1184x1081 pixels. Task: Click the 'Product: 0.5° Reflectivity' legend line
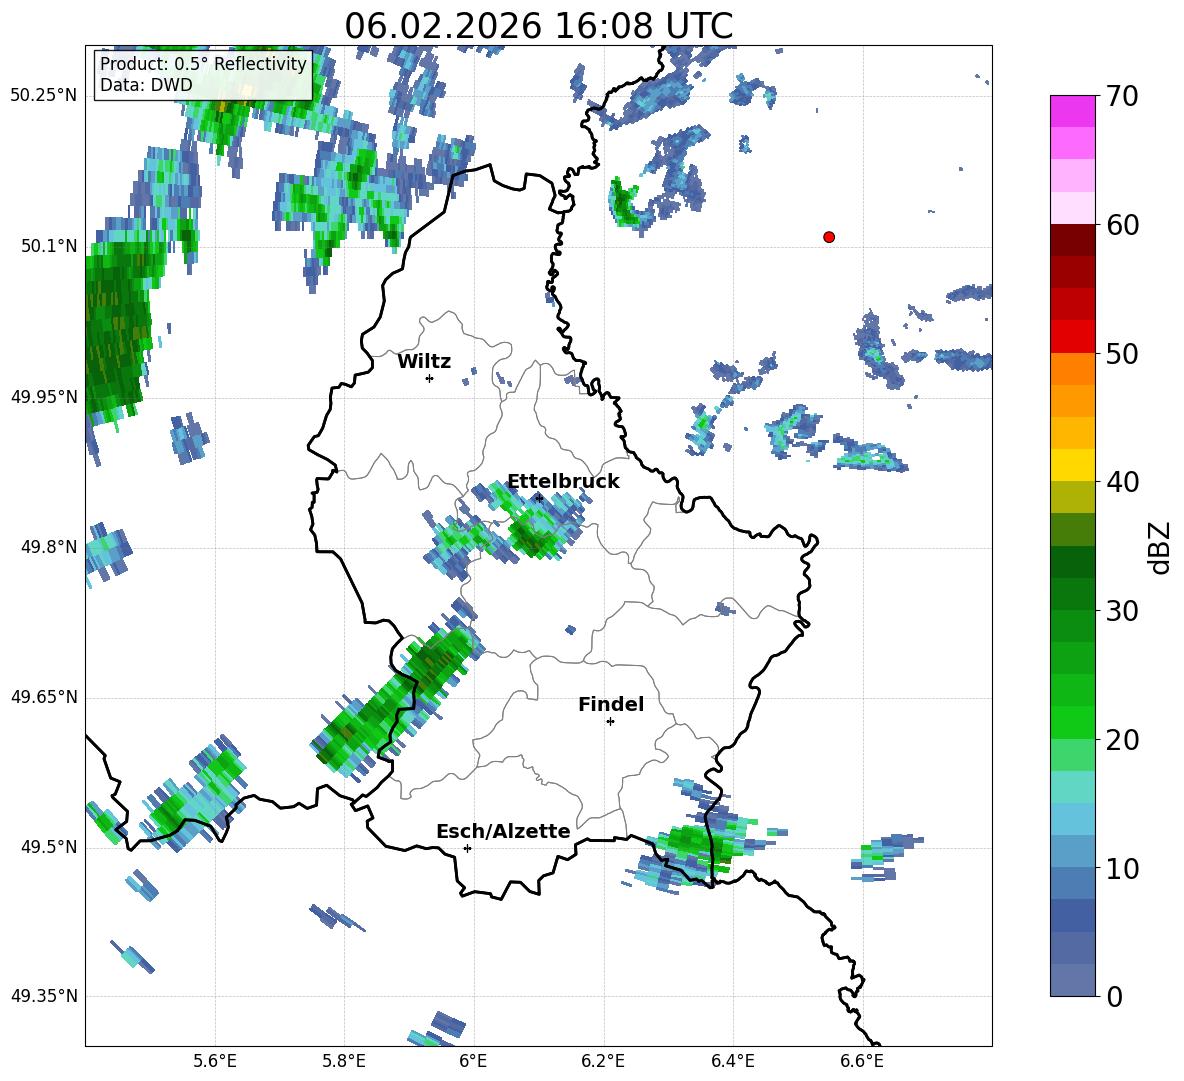point(203,63)
